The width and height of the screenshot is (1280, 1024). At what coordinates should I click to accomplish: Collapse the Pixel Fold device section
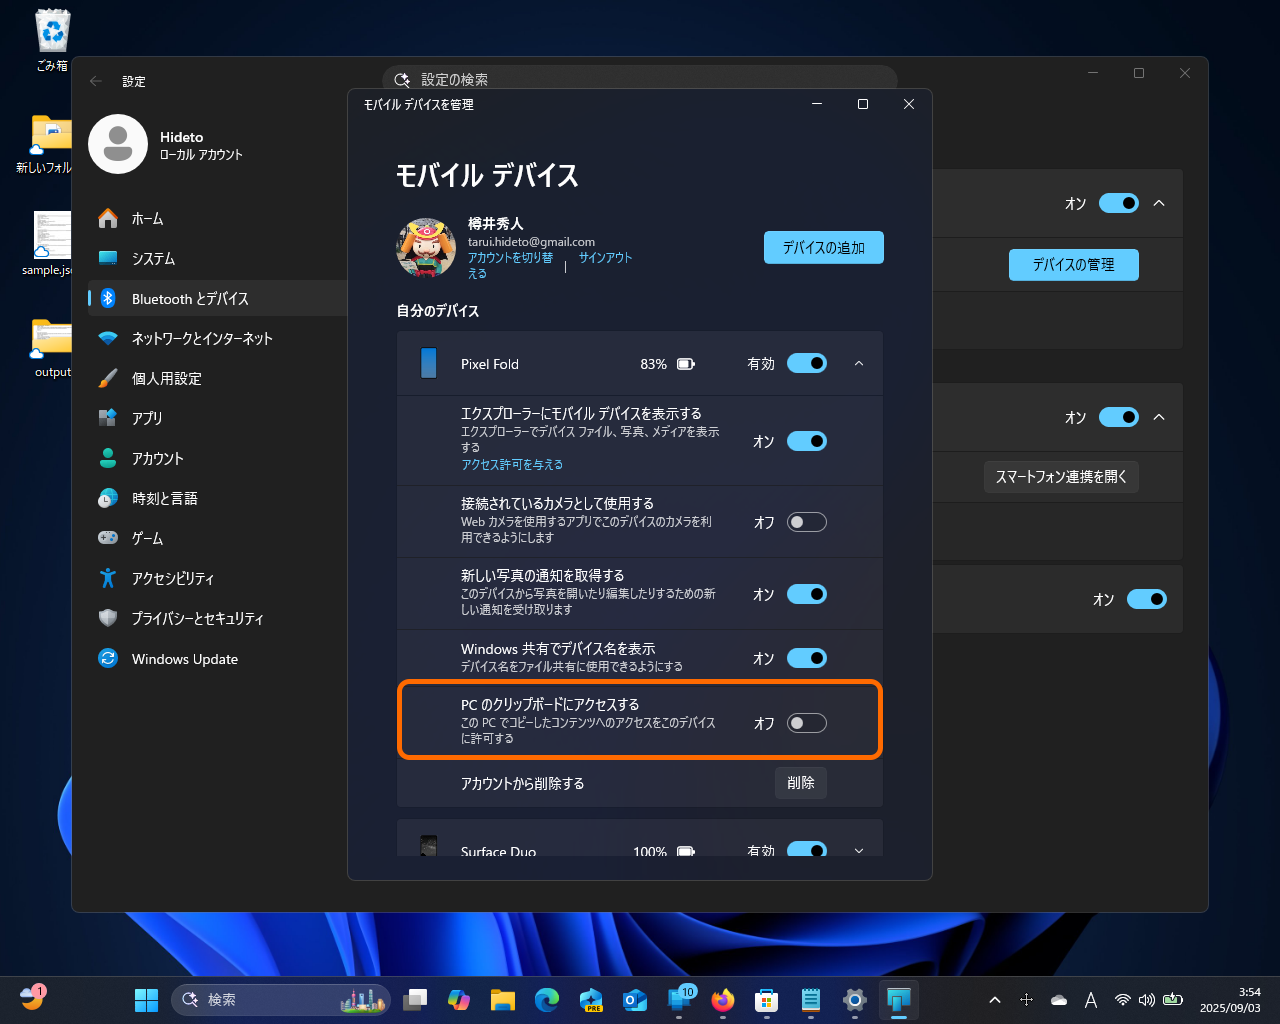858,364
